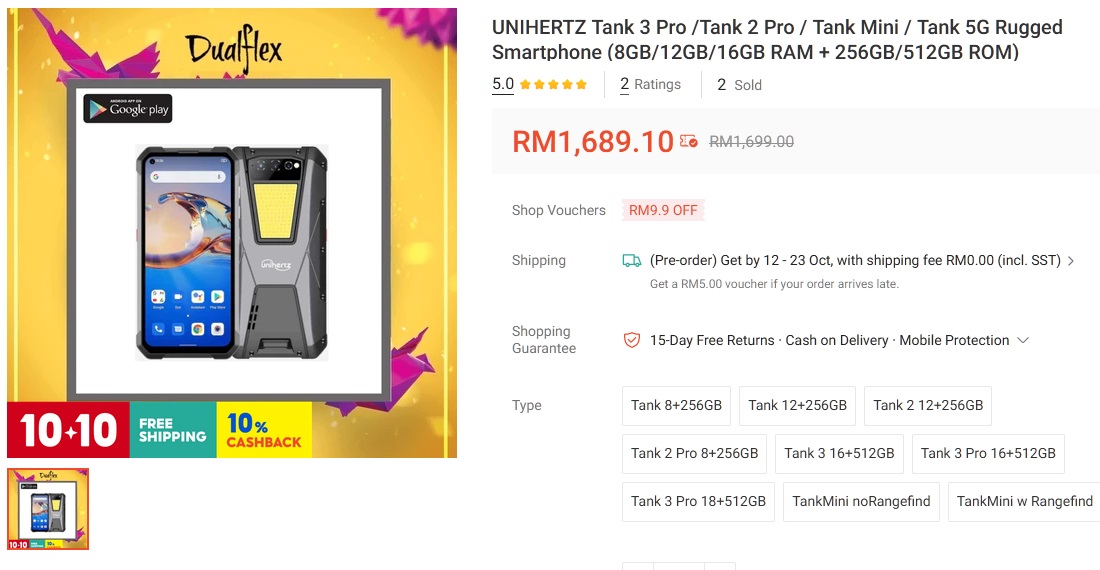This screenshot has width=1100, height=570.
Task: Expand shipping details with the right chevron
Action: tap(1071, 261)
